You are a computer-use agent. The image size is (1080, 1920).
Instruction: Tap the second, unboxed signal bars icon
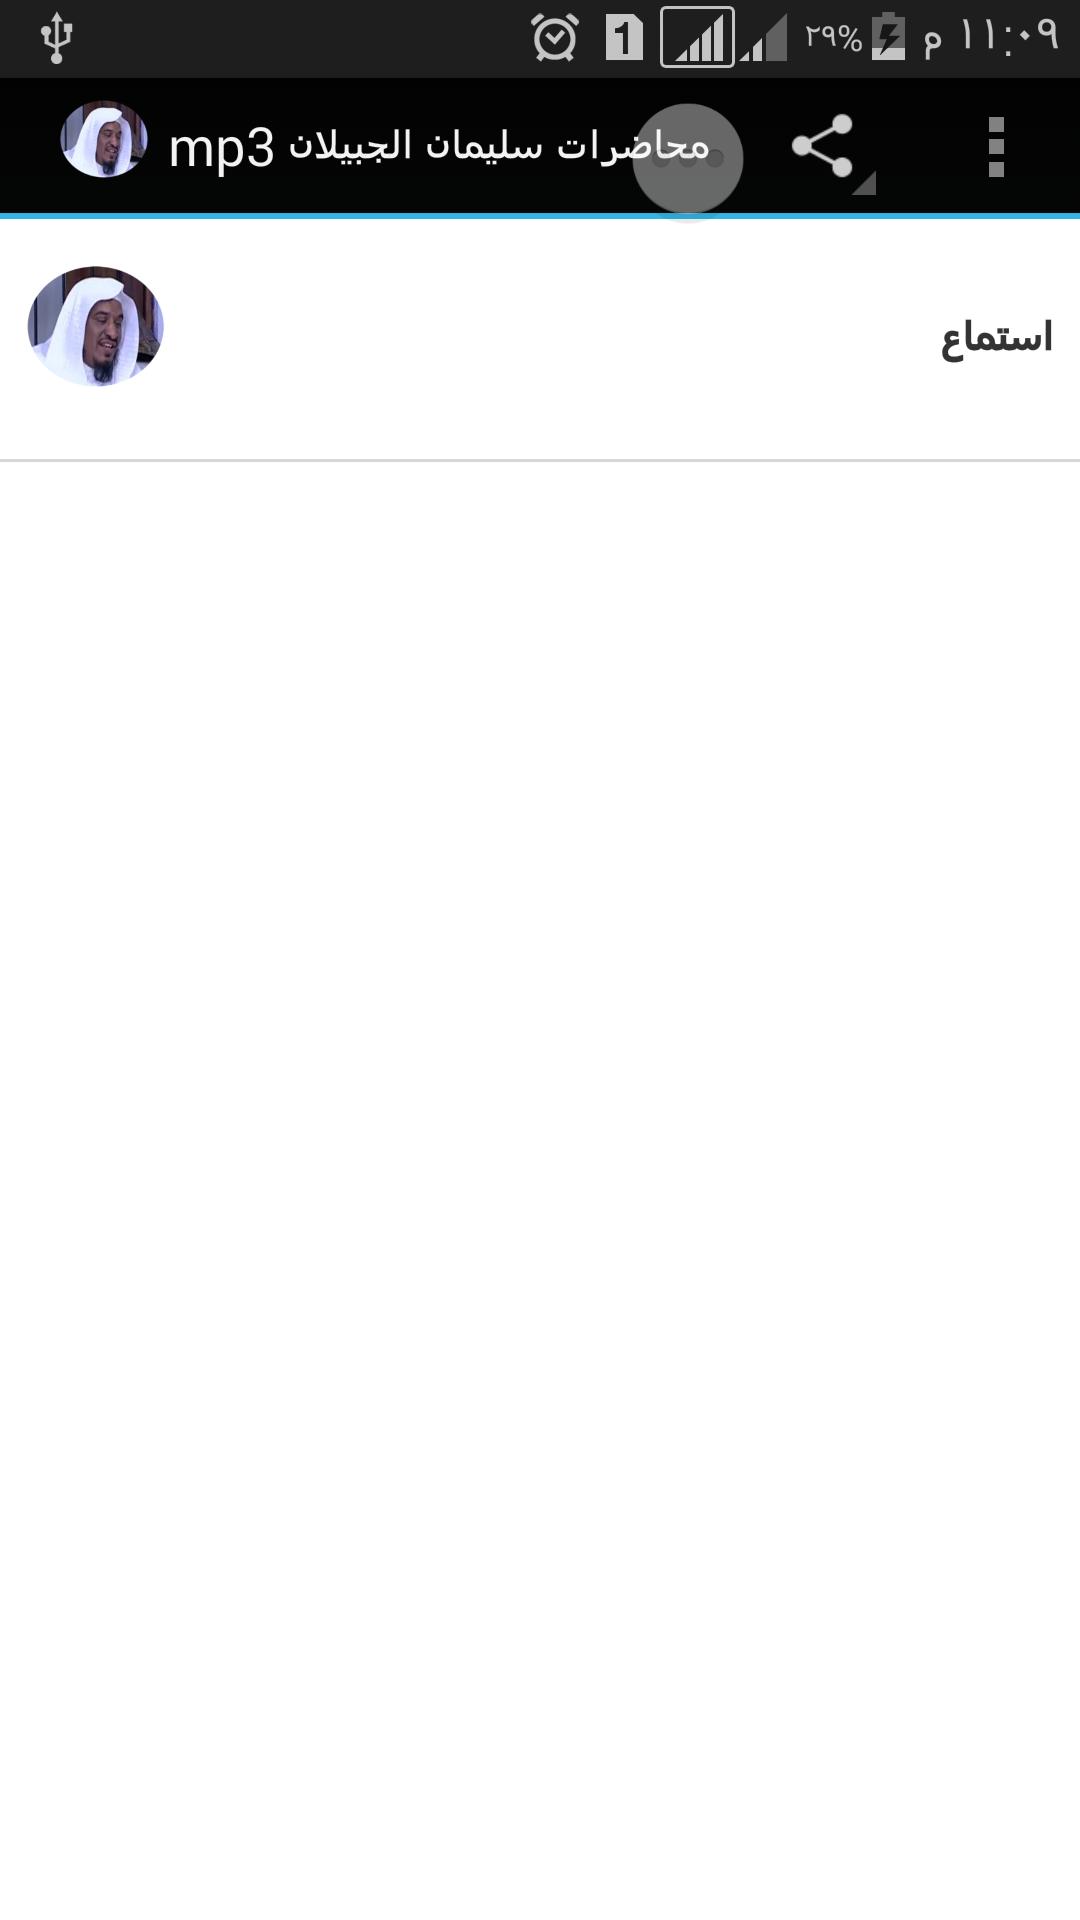[x=764, y=39]
